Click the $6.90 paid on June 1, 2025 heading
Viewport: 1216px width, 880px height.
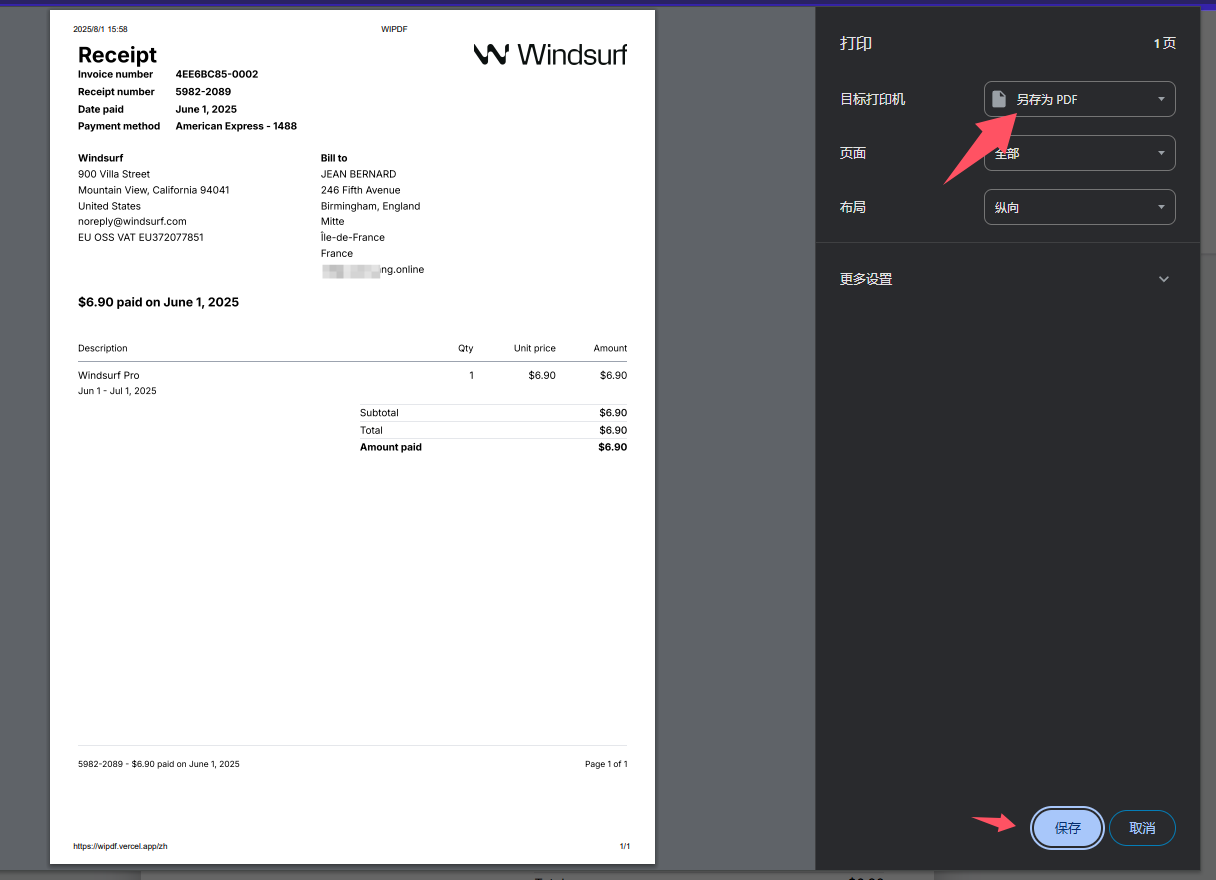158,302
